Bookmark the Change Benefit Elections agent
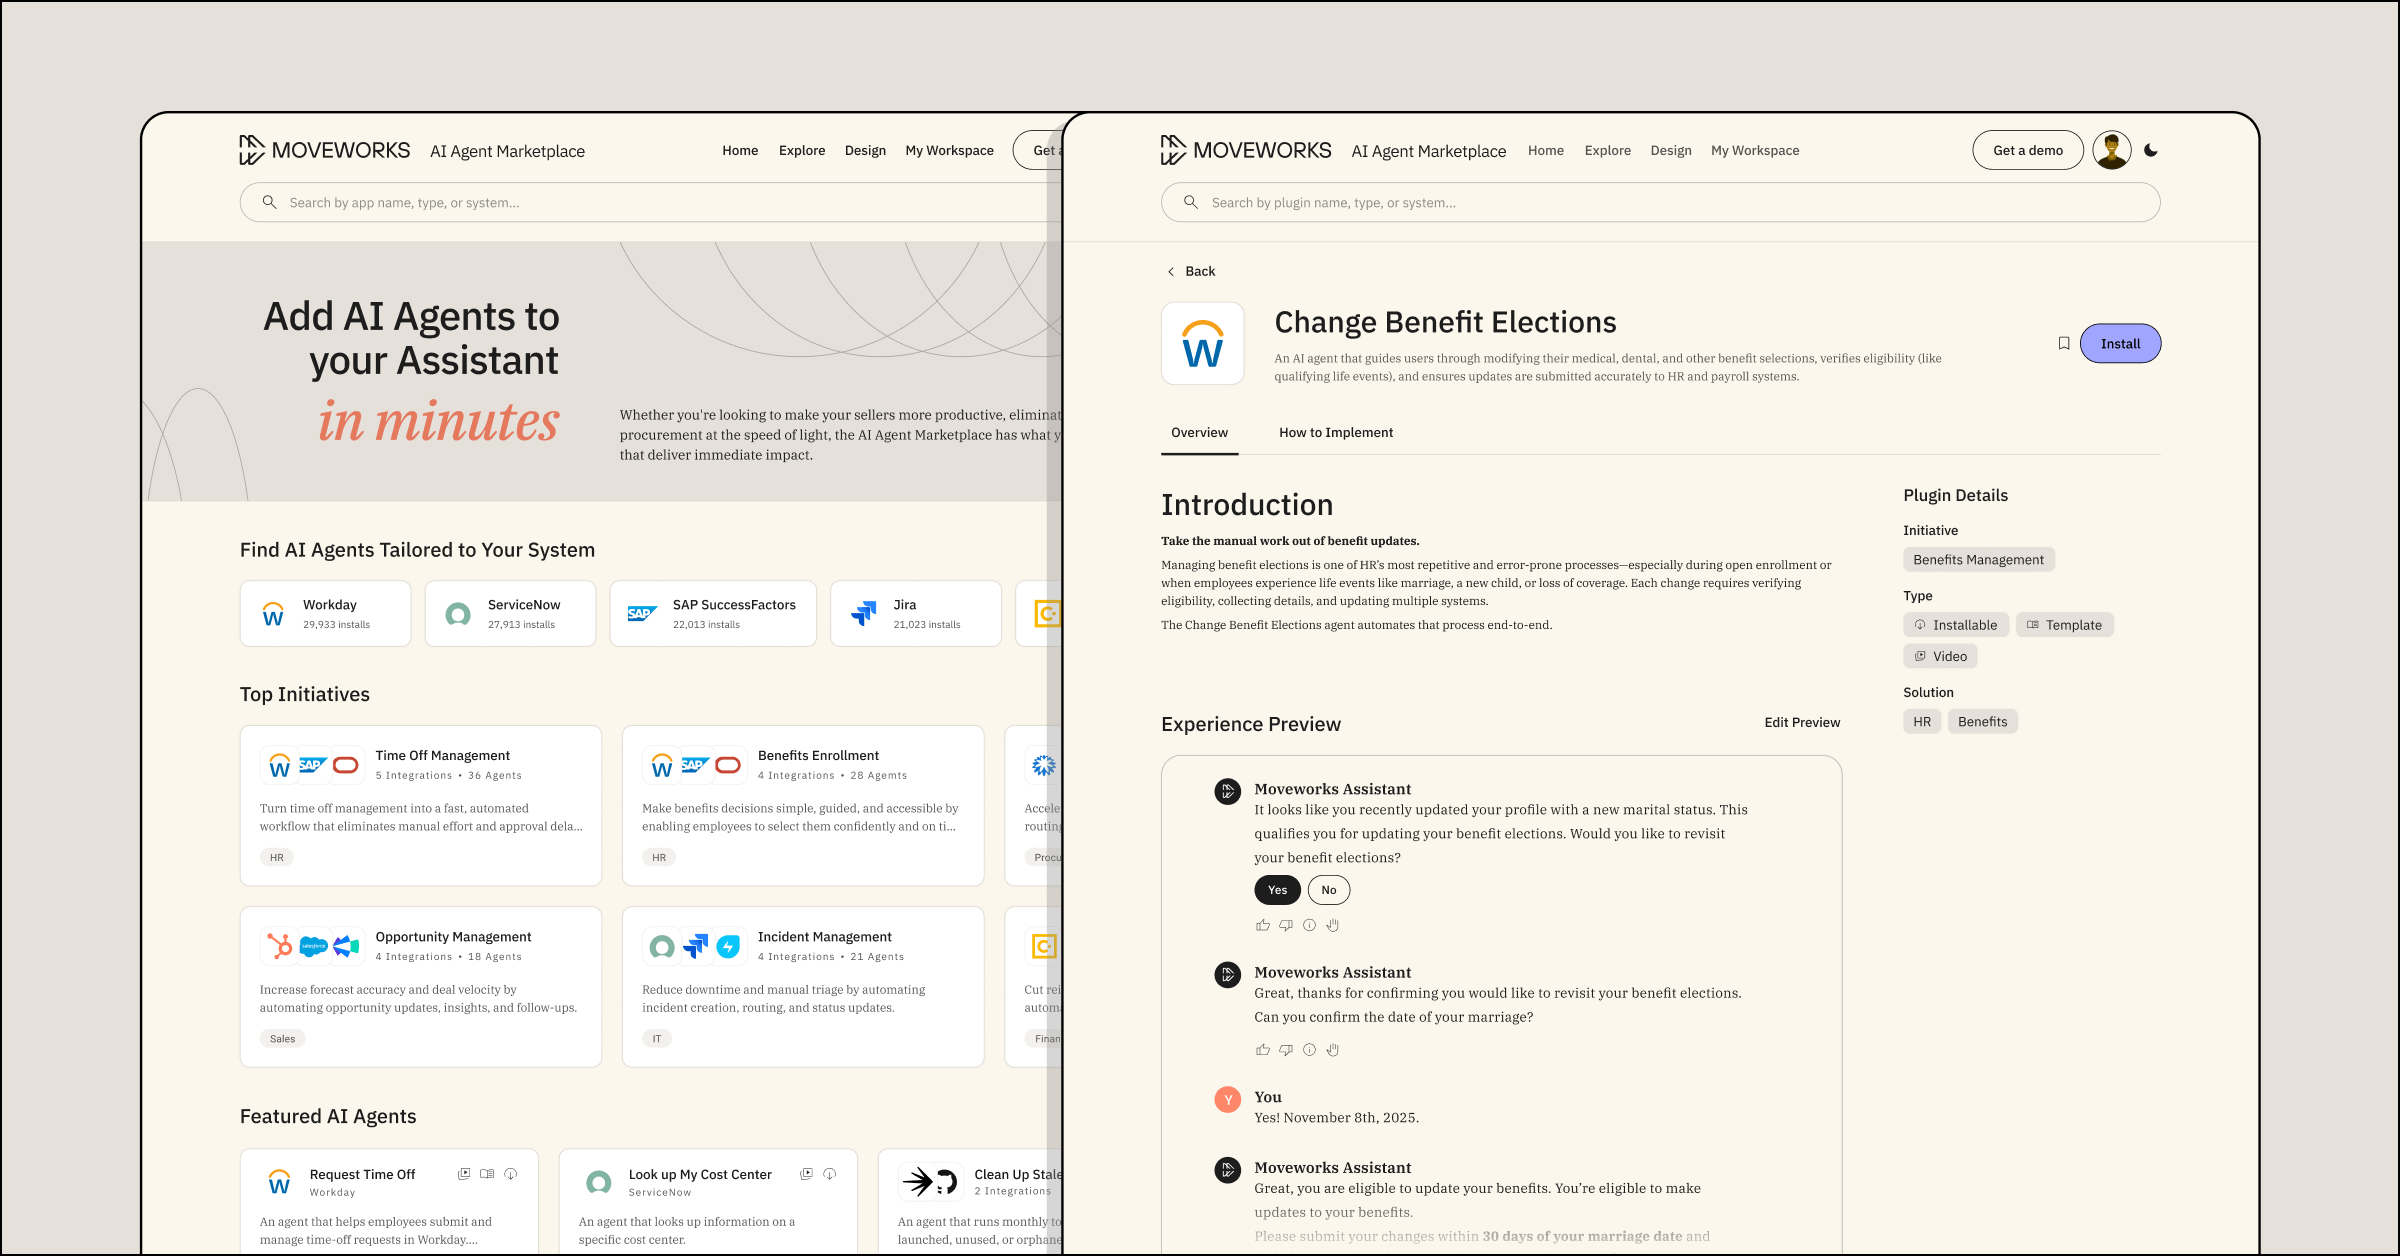Image resolution: width=2400 pixels, height=1256 pixels. click(2063, 343)
